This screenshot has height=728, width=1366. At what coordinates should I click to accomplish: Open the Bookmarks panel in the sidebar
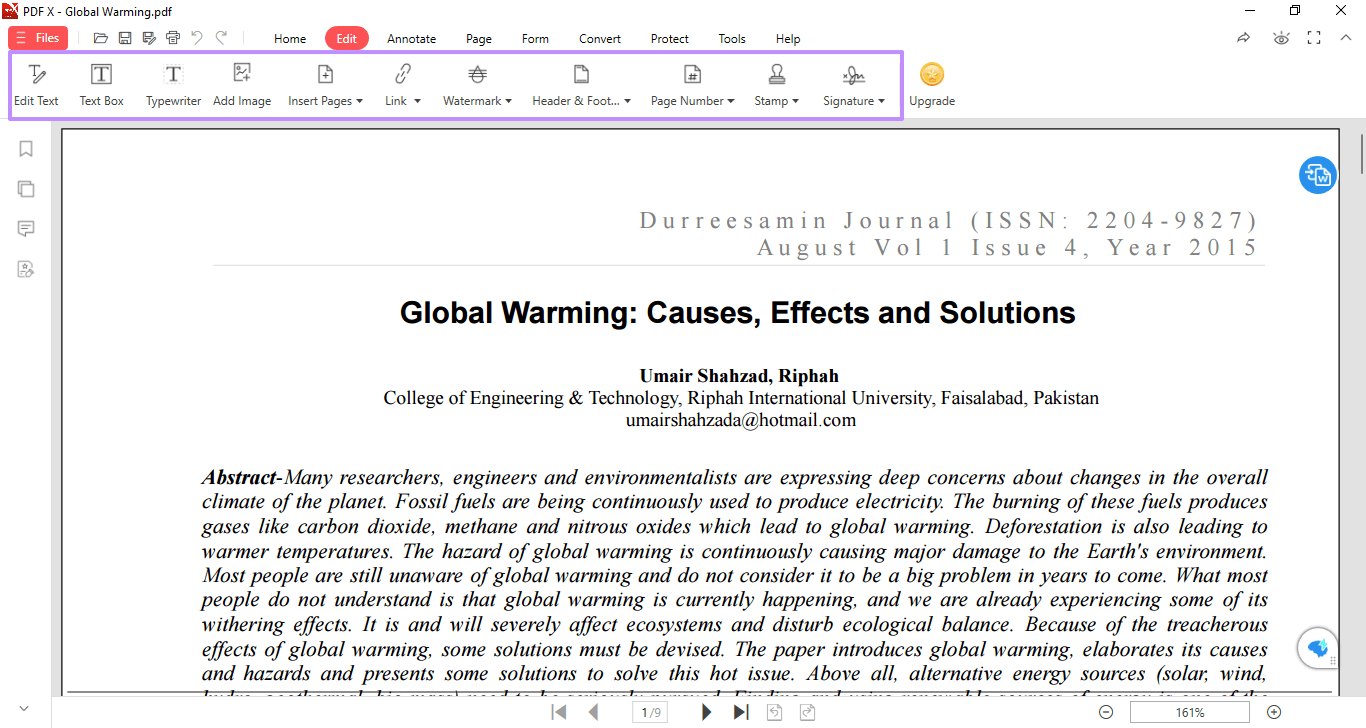[25, 148]
